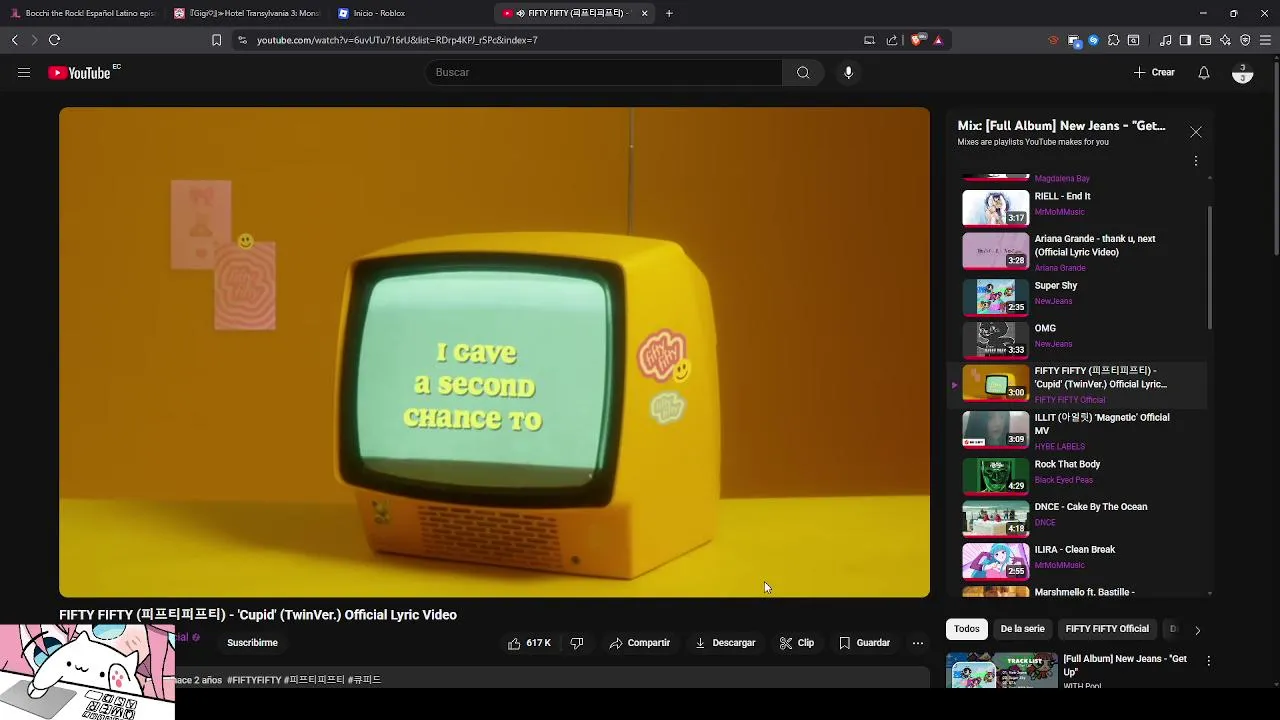Show more chips with the right arrow
The image size is (1280, 720).
(1197, 630)
